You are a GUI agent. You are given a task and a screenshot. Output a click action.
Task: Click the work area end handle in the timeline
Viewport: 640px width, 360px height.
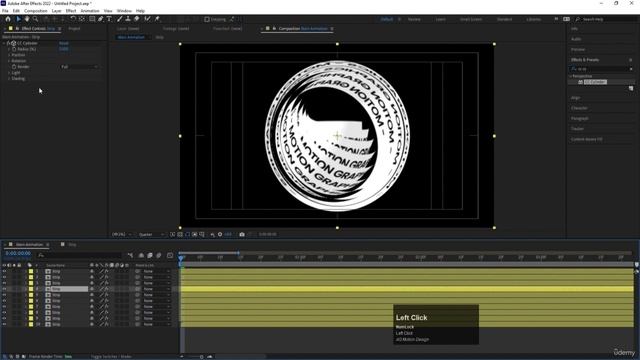coord(238,253)
